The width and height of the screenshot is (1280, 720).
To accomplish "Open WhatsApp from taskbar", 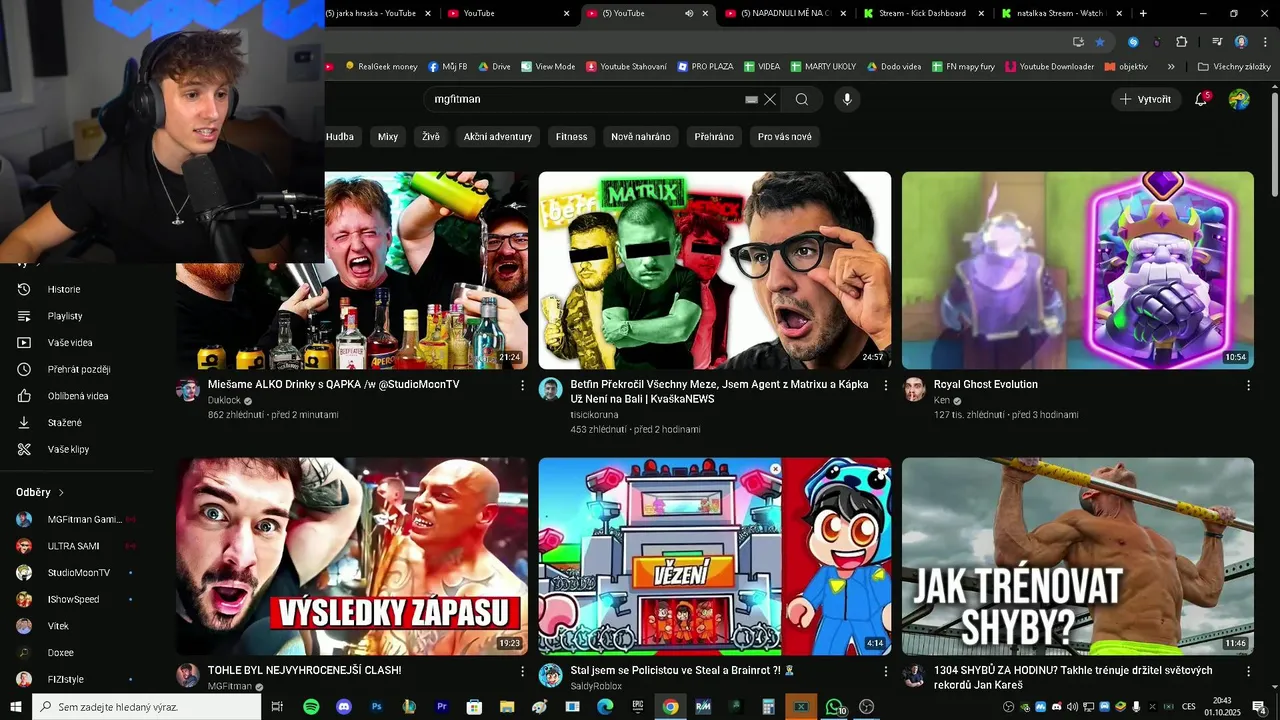I will pyautogui.click(x=834, y=707).
